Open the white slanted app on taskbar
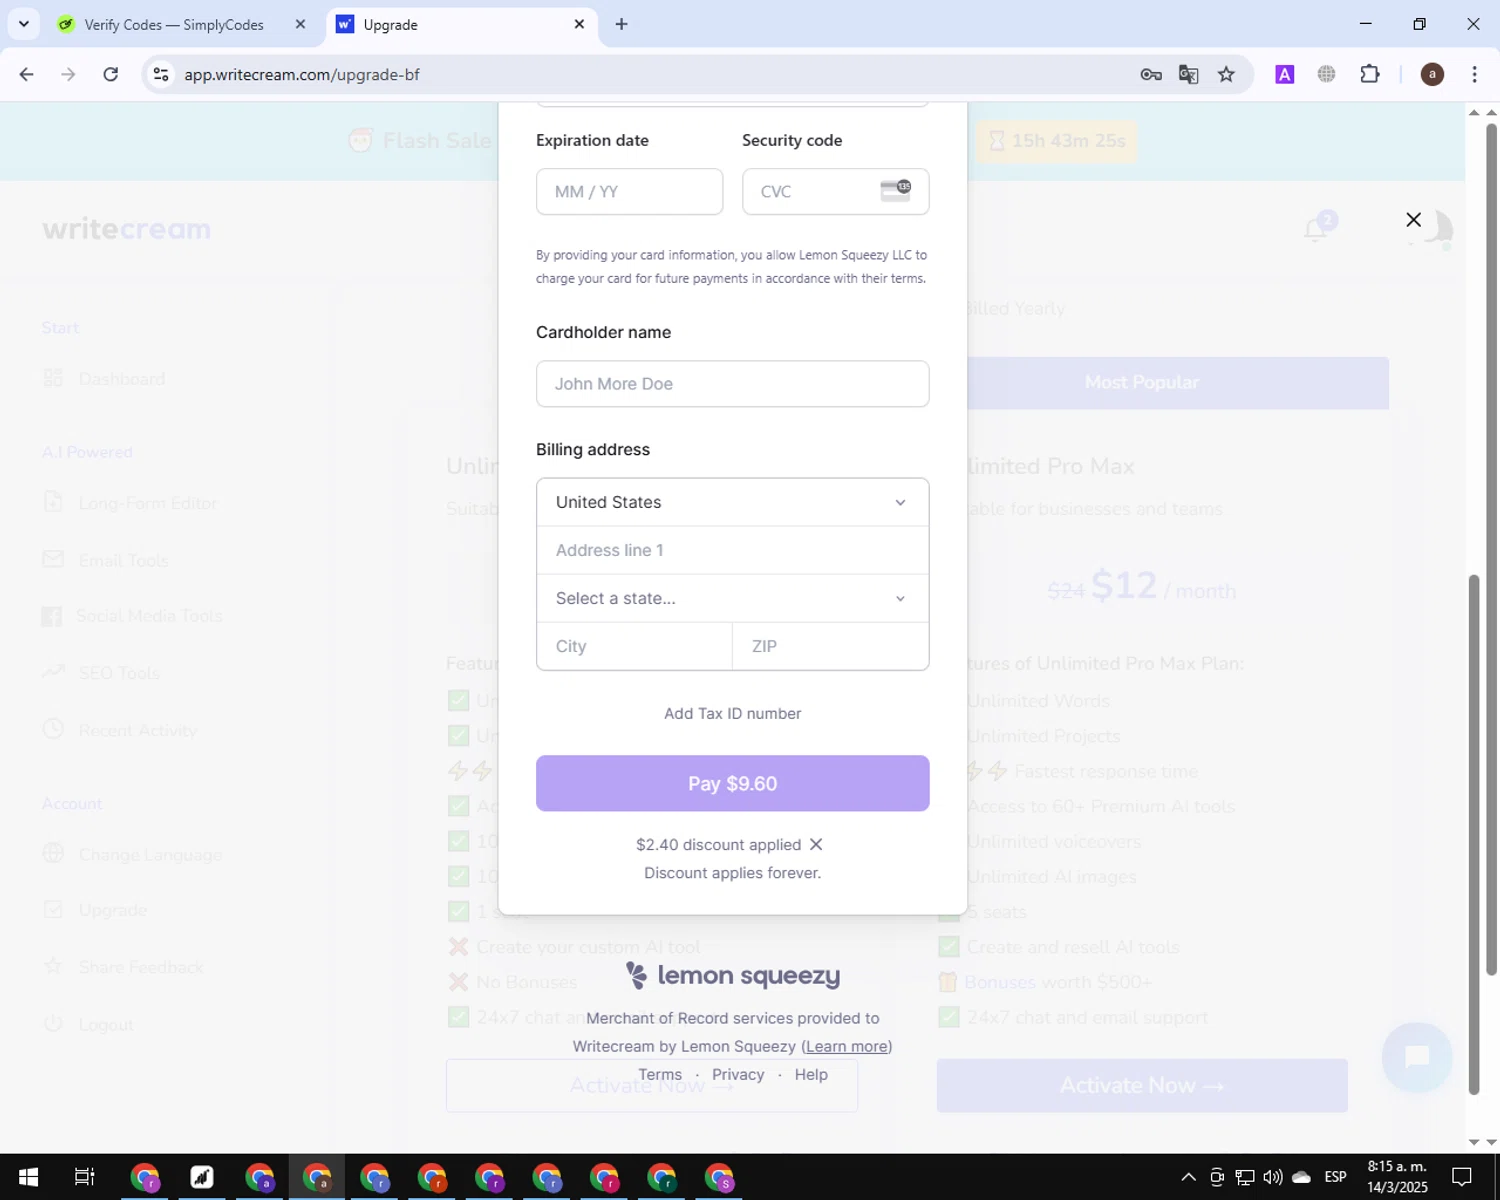The image size is (1500, 1200). click(202, 1177)
